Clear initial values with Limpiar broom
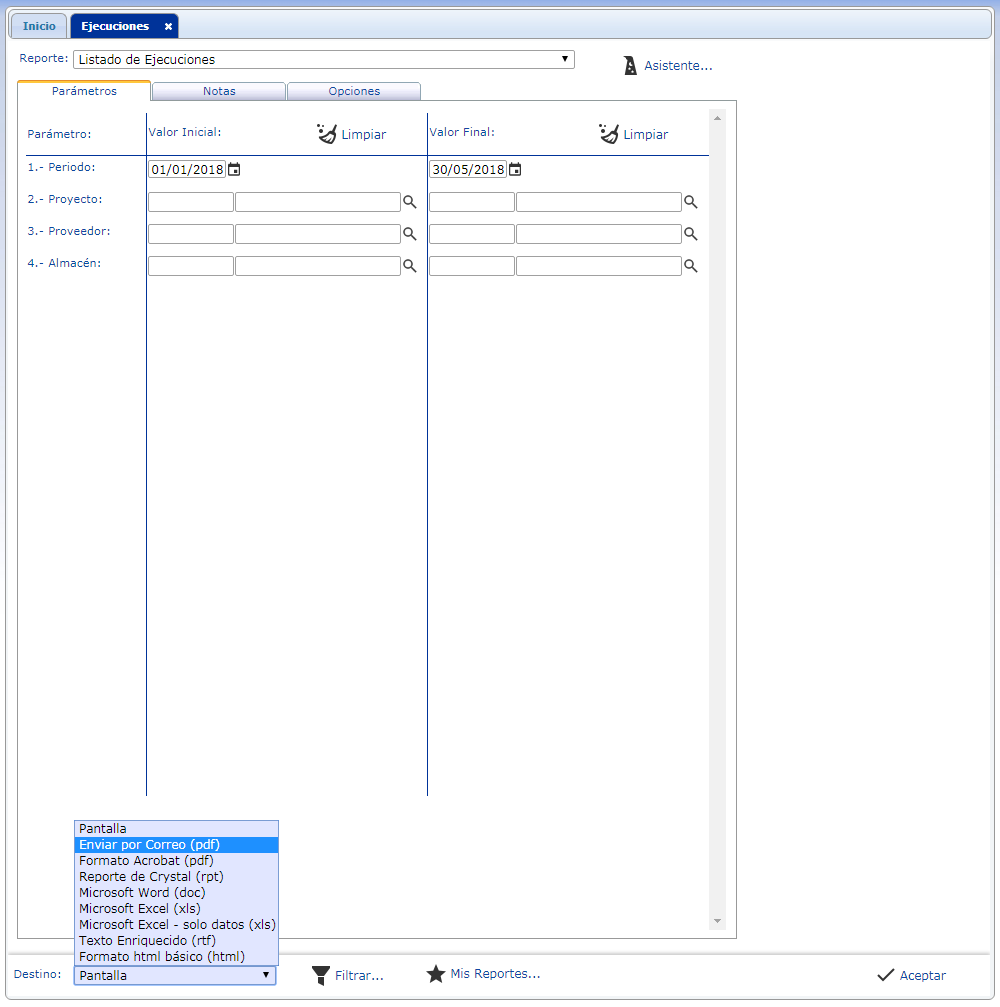Viewport: 1000px width, 1007px height. tap(328, 134)
